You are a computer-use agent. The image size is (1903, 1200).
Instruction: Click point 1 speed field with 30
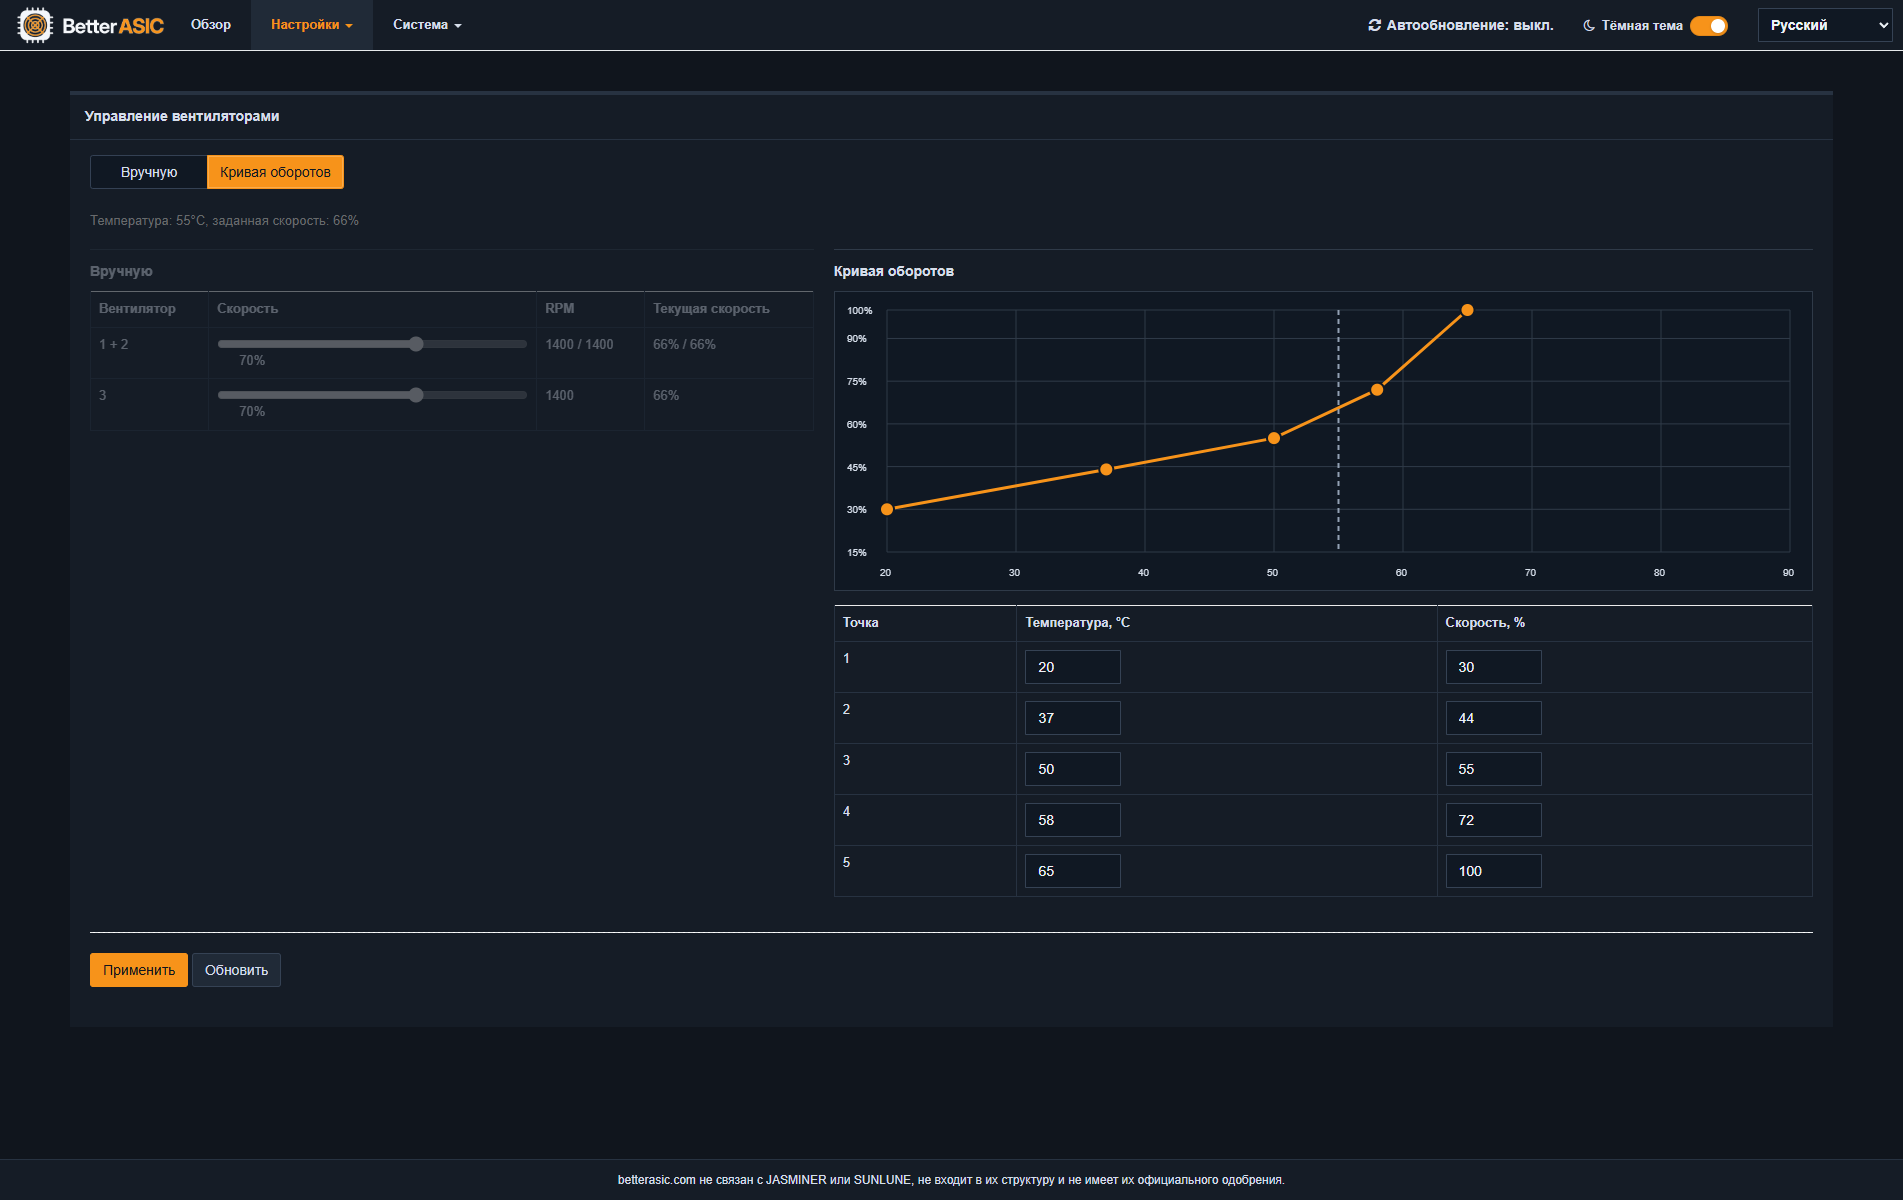coord(1493,667)
